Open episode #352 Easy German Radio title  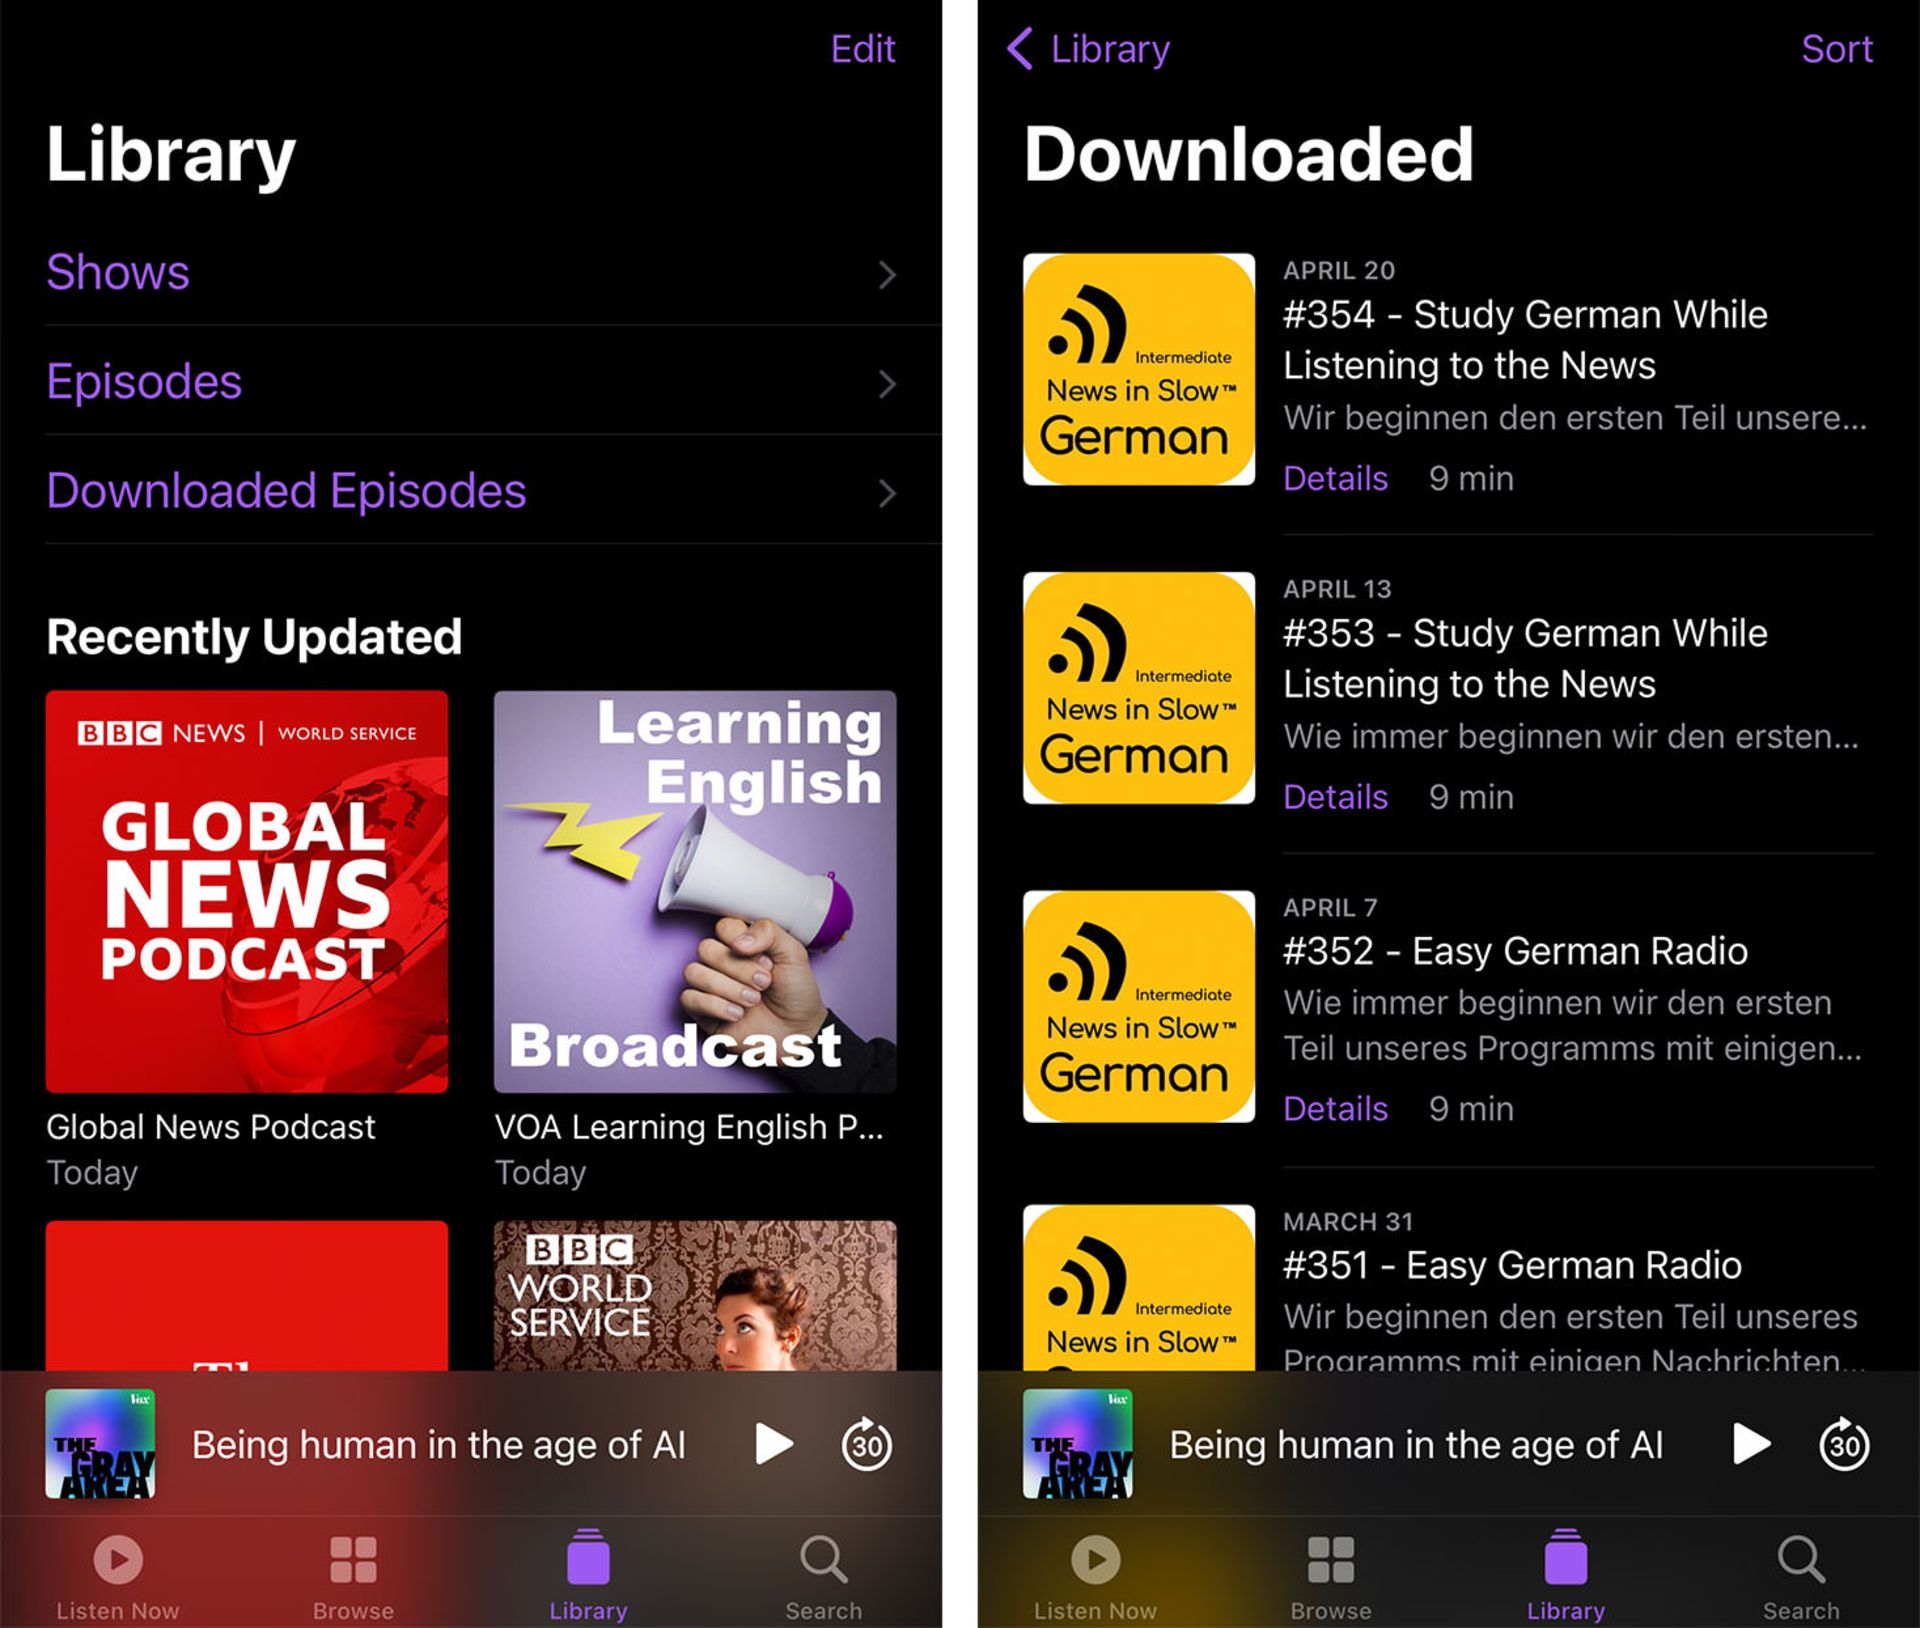tap(1515, 951)
